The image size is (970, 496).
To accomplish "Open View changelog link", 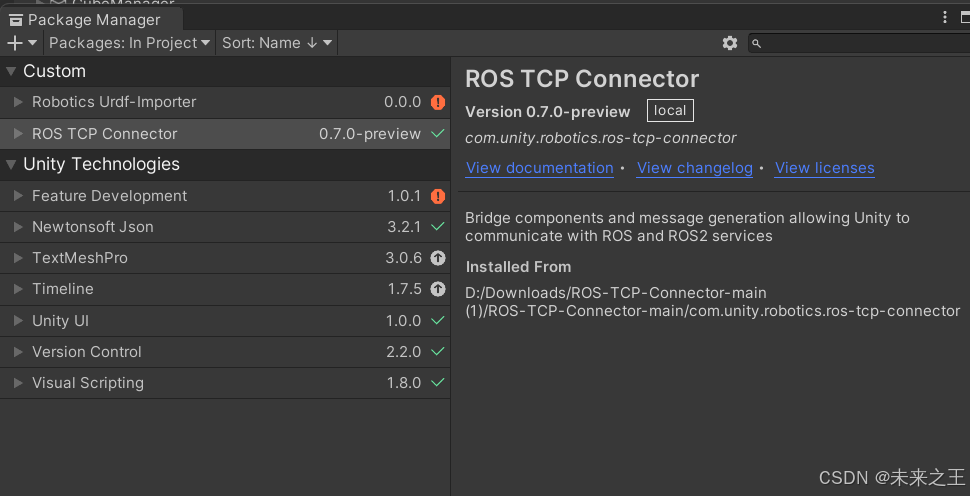I will pos(695,168).
